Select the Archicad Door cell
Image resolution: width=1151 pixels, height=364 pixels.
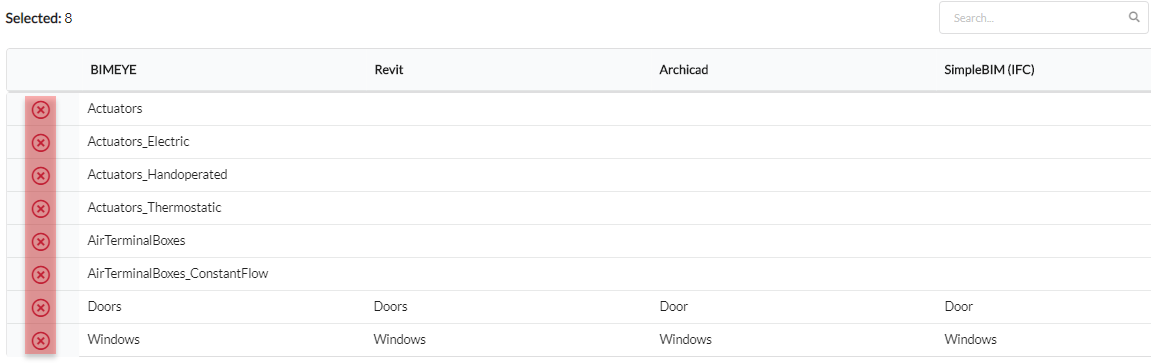[x=674, y=307]
